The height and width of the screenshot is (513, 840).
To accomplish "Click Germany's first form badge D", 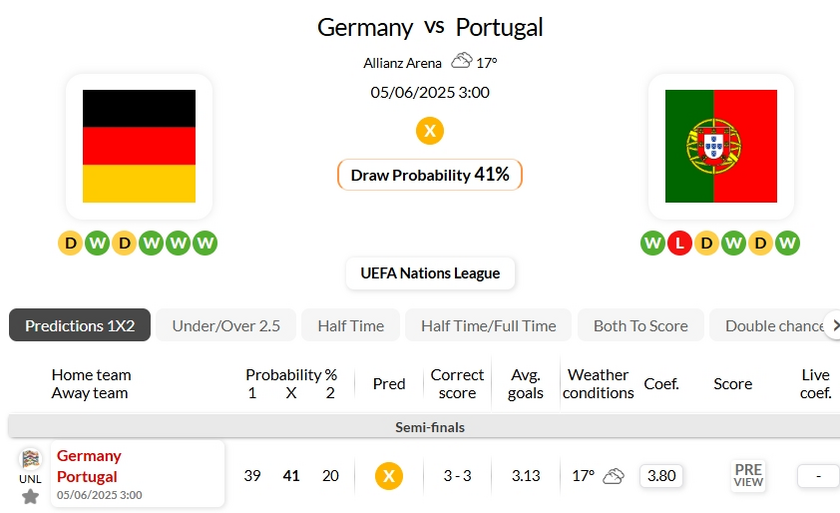I will click(x=70, y=243).
